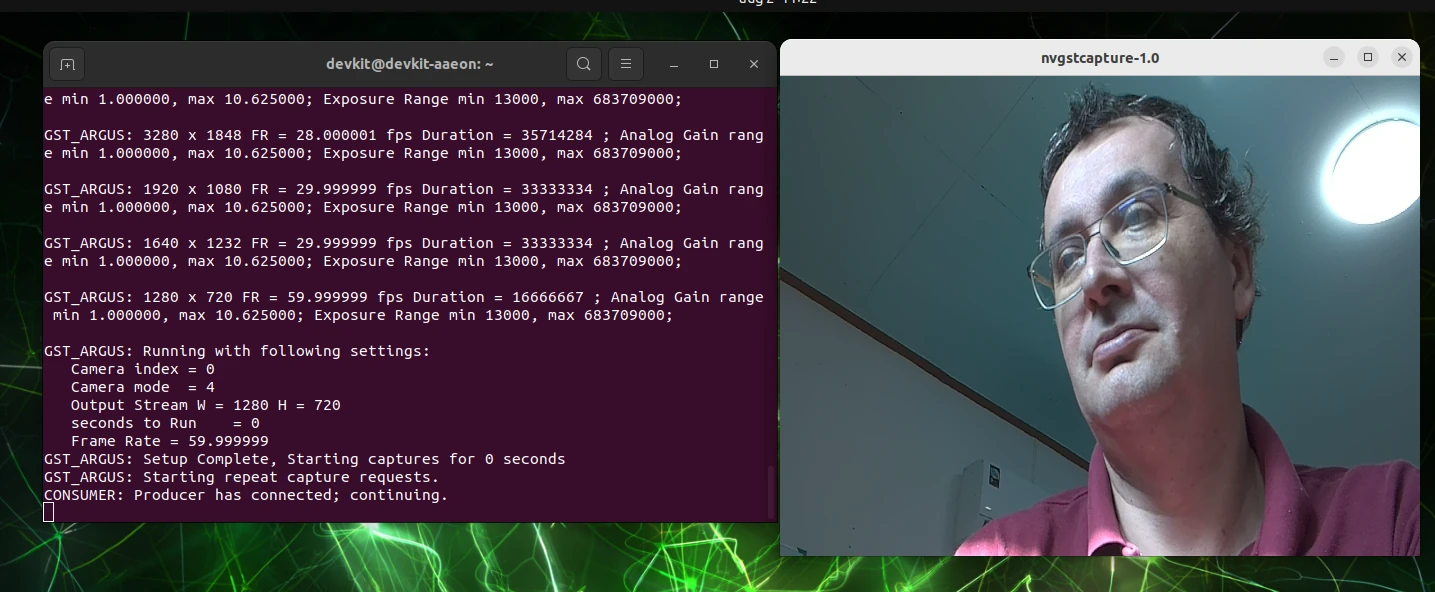Screen dimensions: 1435x592
Task: Click the 'Camera mode = 4' line
Action: tap(143, 387)
